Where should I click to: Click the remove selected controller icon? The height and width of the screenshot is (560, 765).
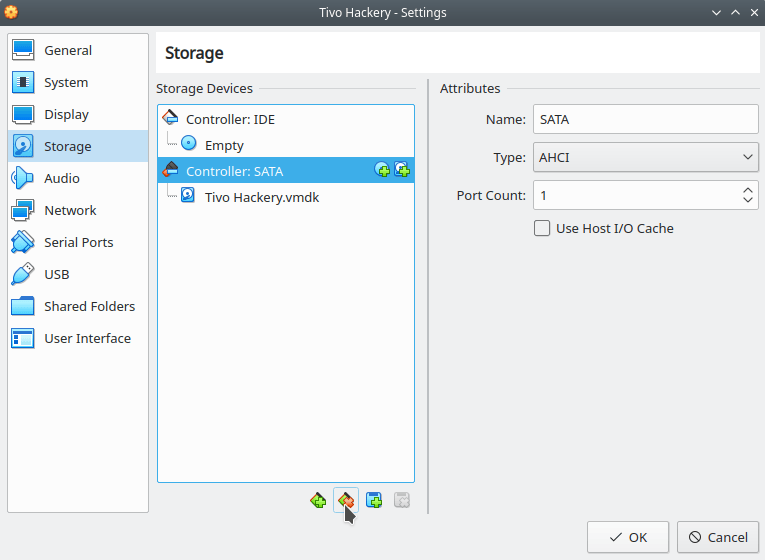[346, 500]
